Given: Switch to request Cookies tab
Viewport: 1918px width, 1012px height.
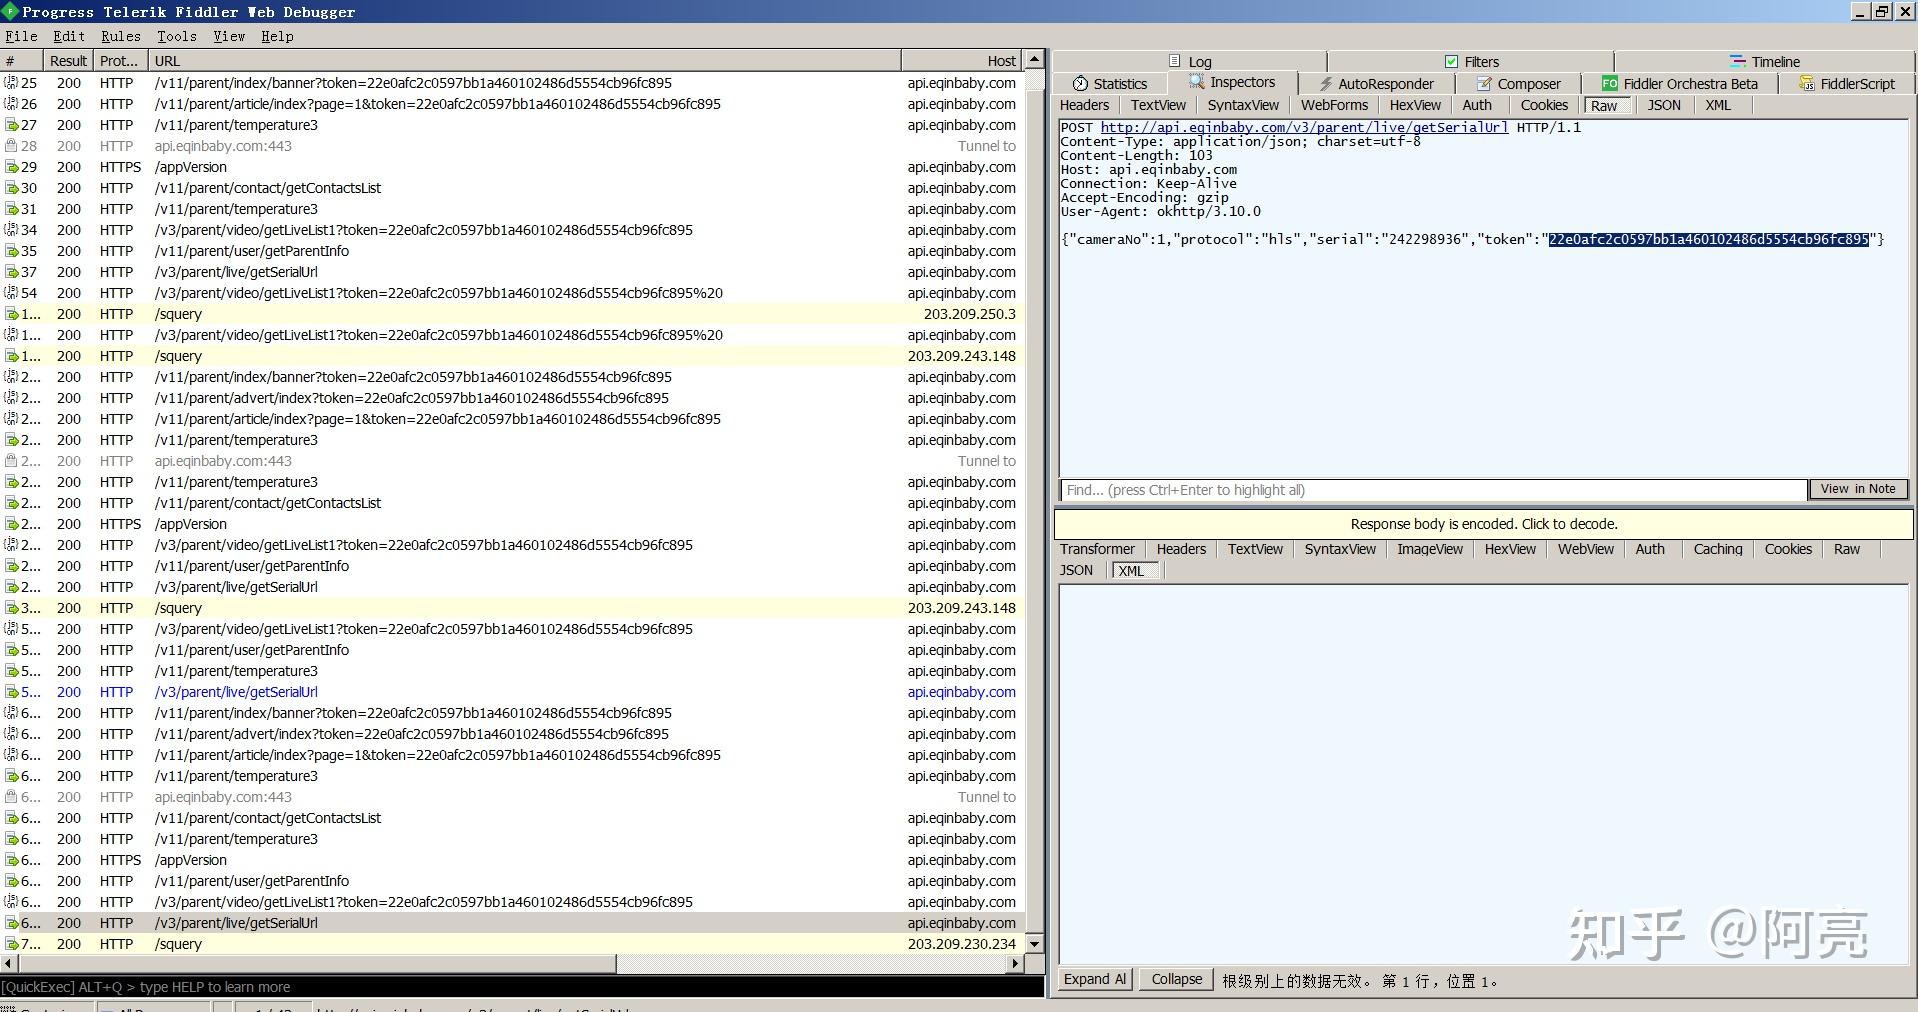Looking at the screenshot, I should click(x=1544, y=105).
